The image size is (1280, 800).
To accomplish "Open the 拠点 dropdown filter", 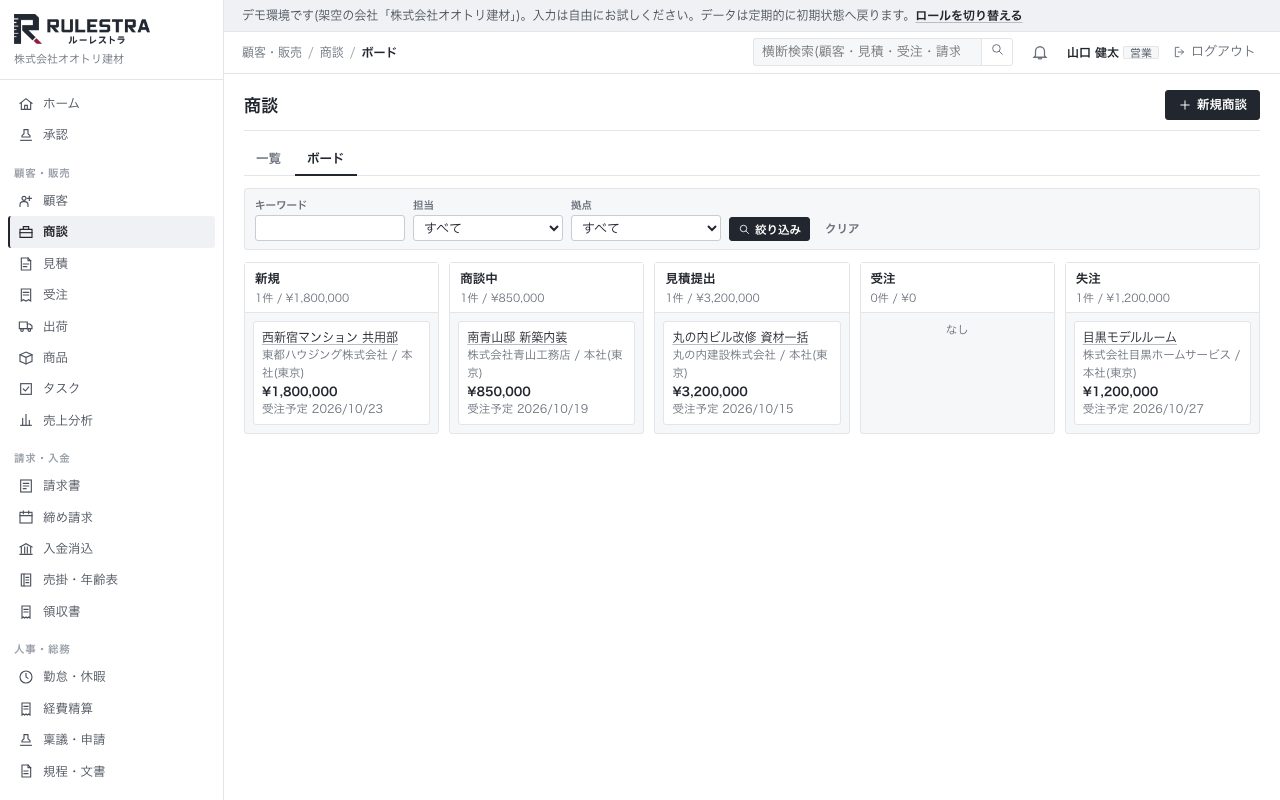I will point(646,228).
